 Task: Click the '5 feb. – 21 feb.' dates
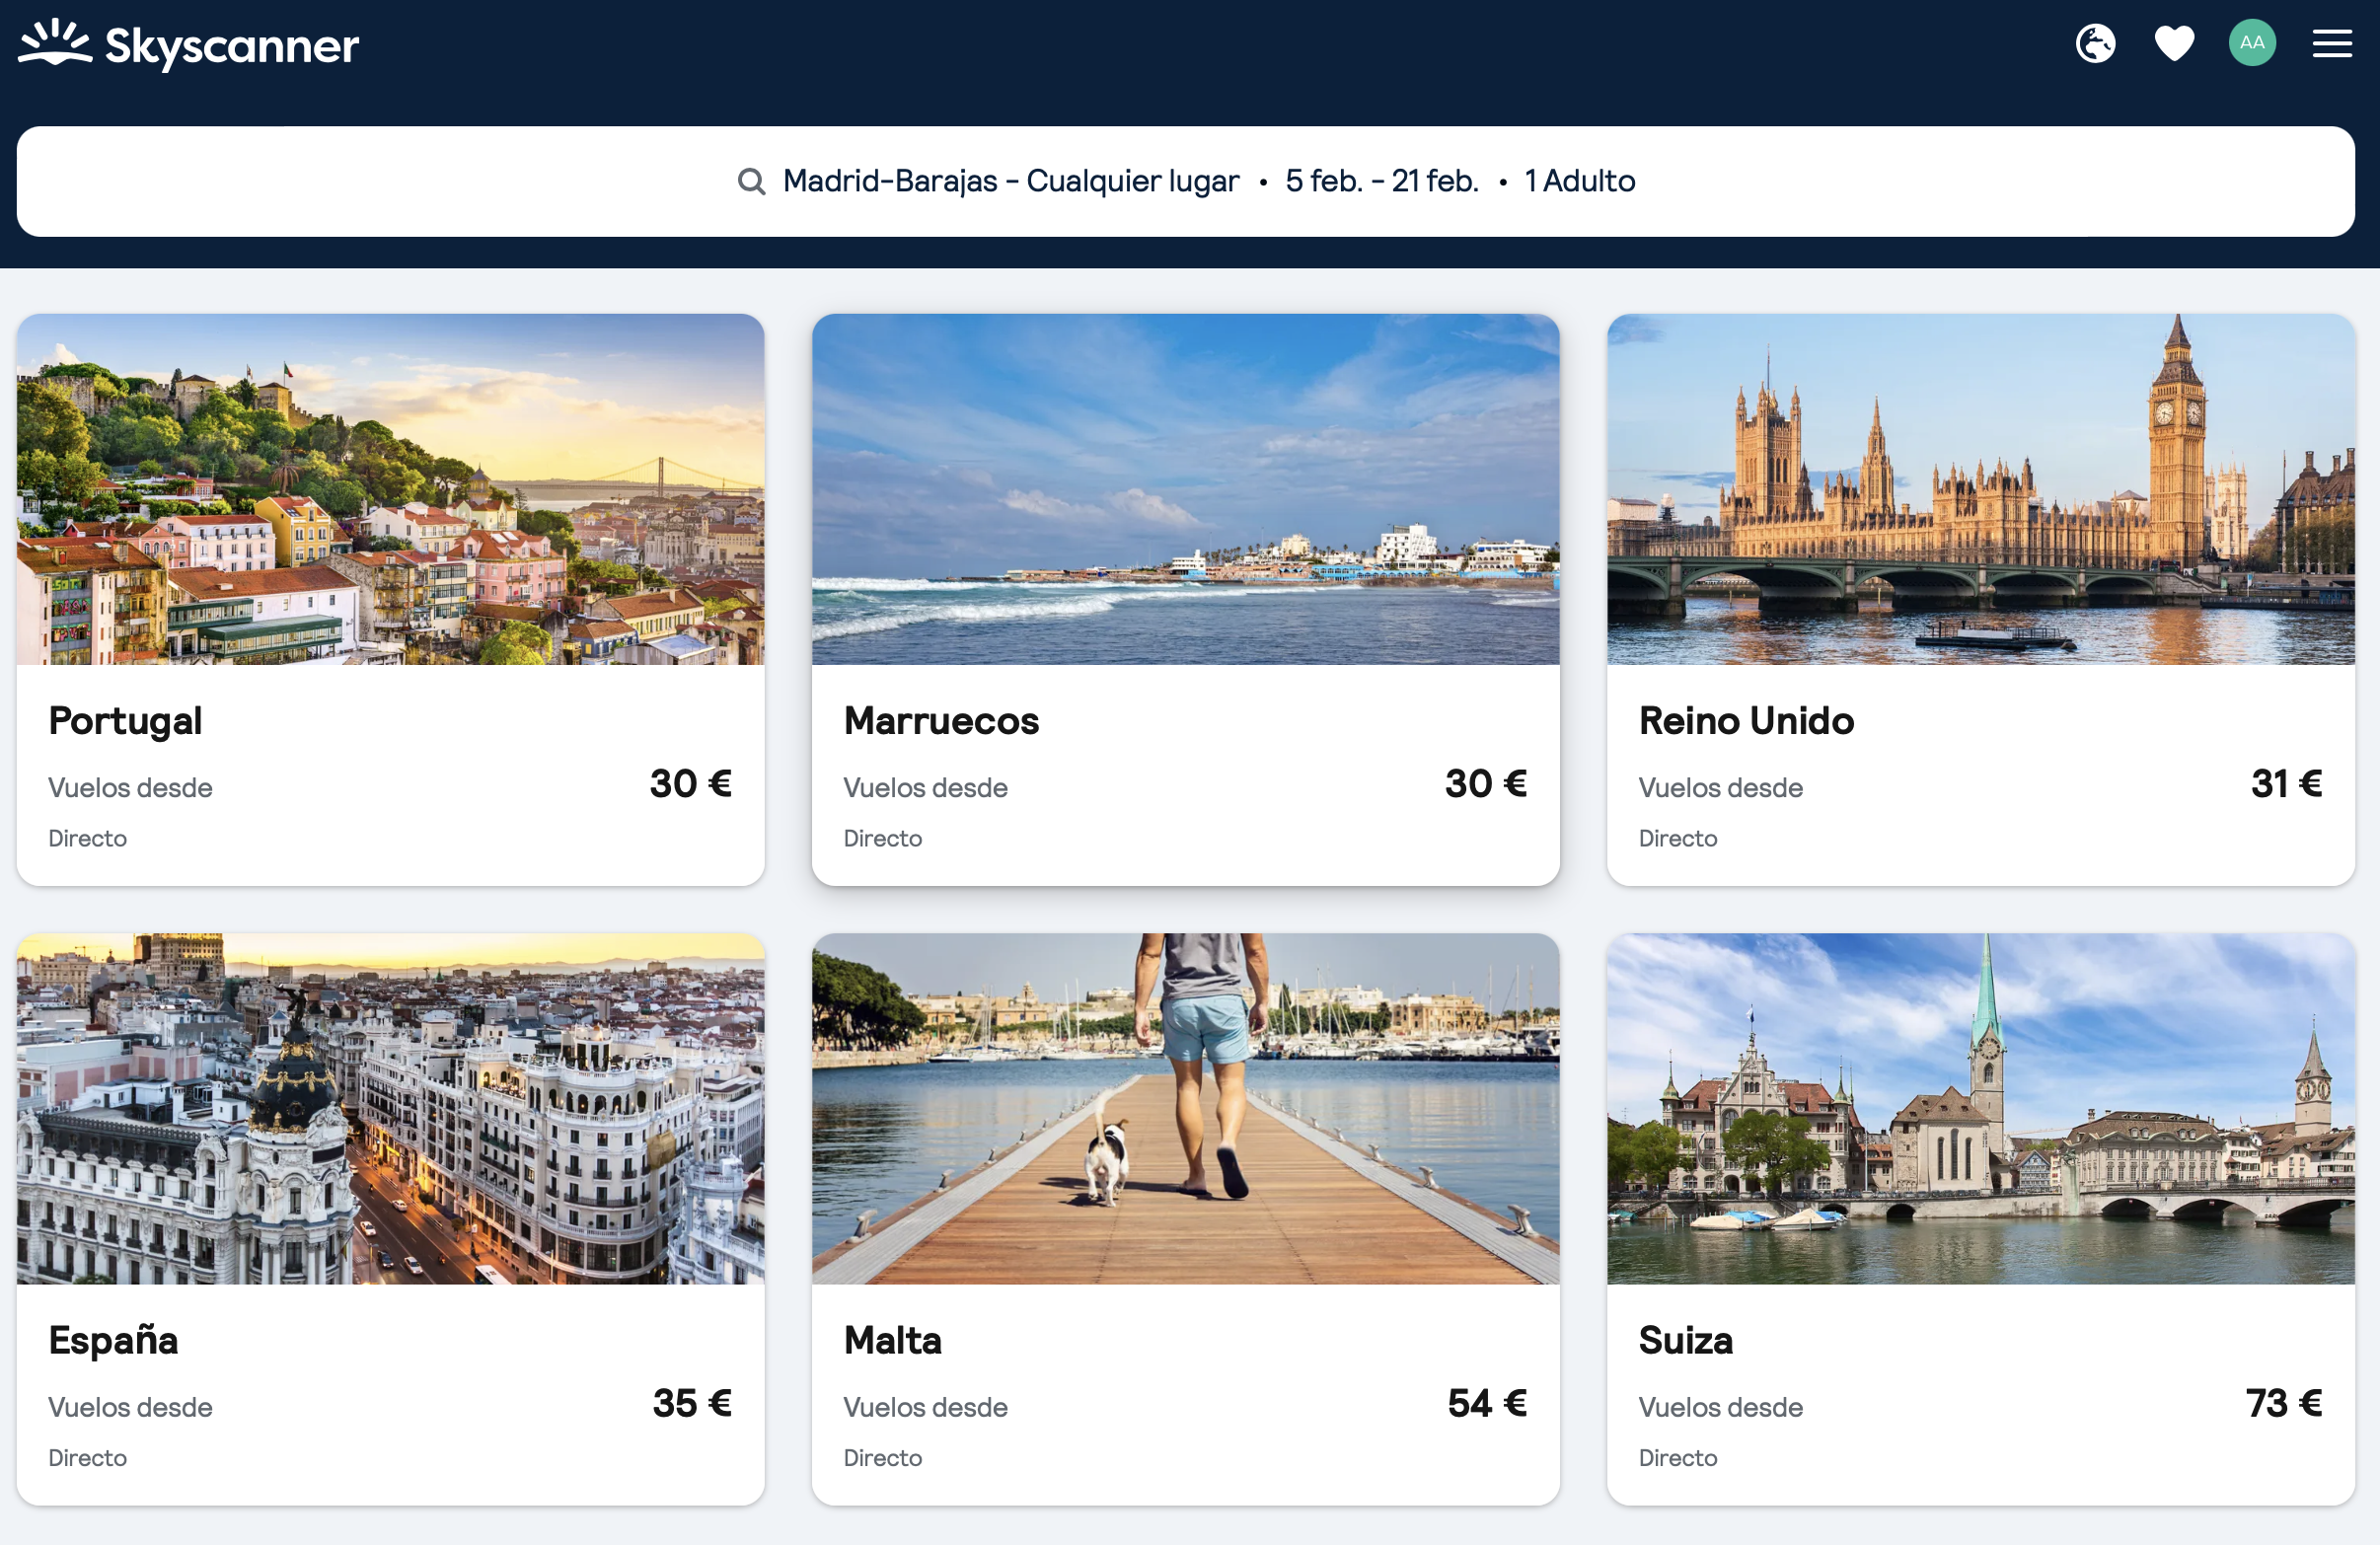[x=1381, y=181]
